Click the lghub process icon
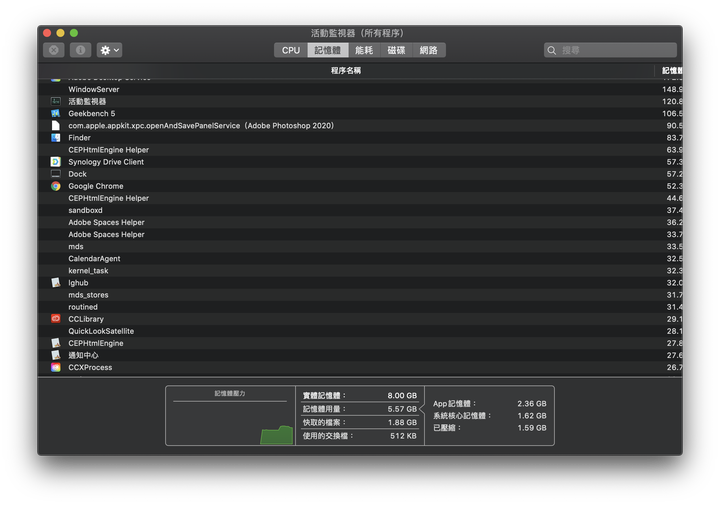The height and width of the screenshot is (505, 720). coord(56,282)
